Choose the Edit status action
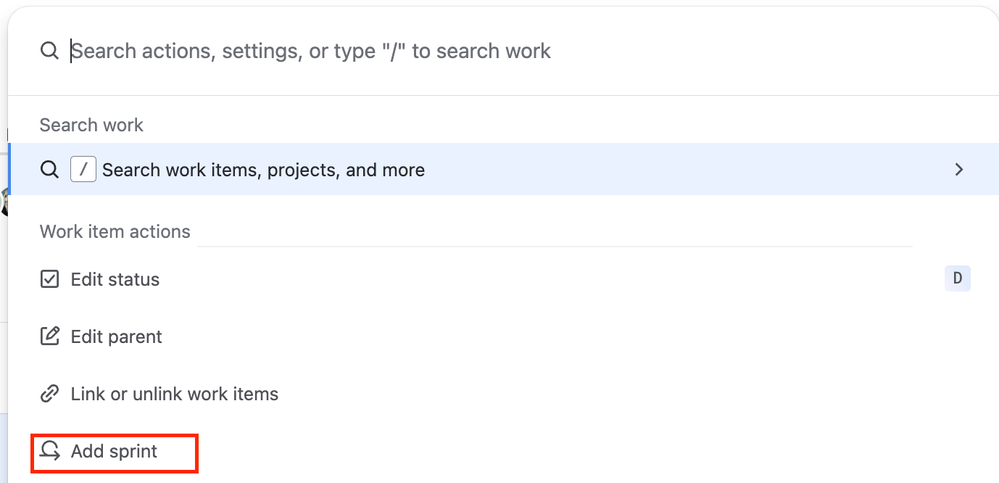 (x=115, y=280)
